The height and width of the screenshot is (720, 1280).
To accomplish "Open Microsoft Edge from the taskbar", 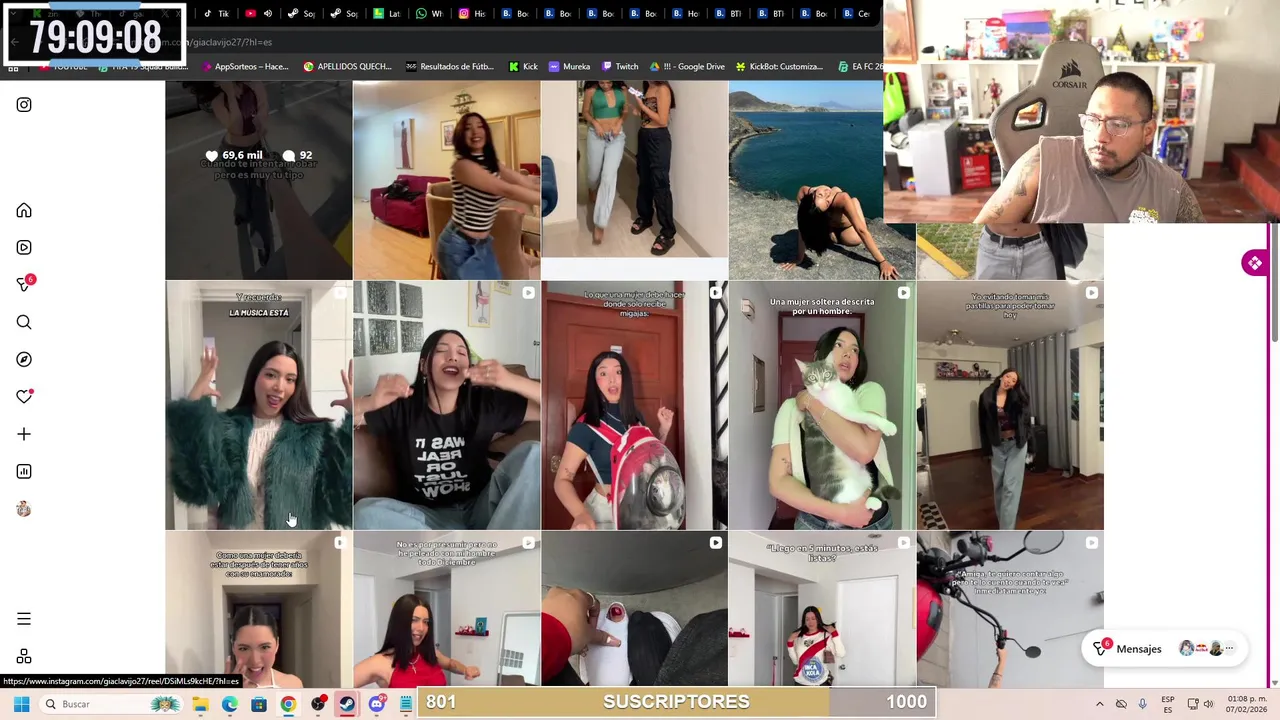I will tap(229, 705).
